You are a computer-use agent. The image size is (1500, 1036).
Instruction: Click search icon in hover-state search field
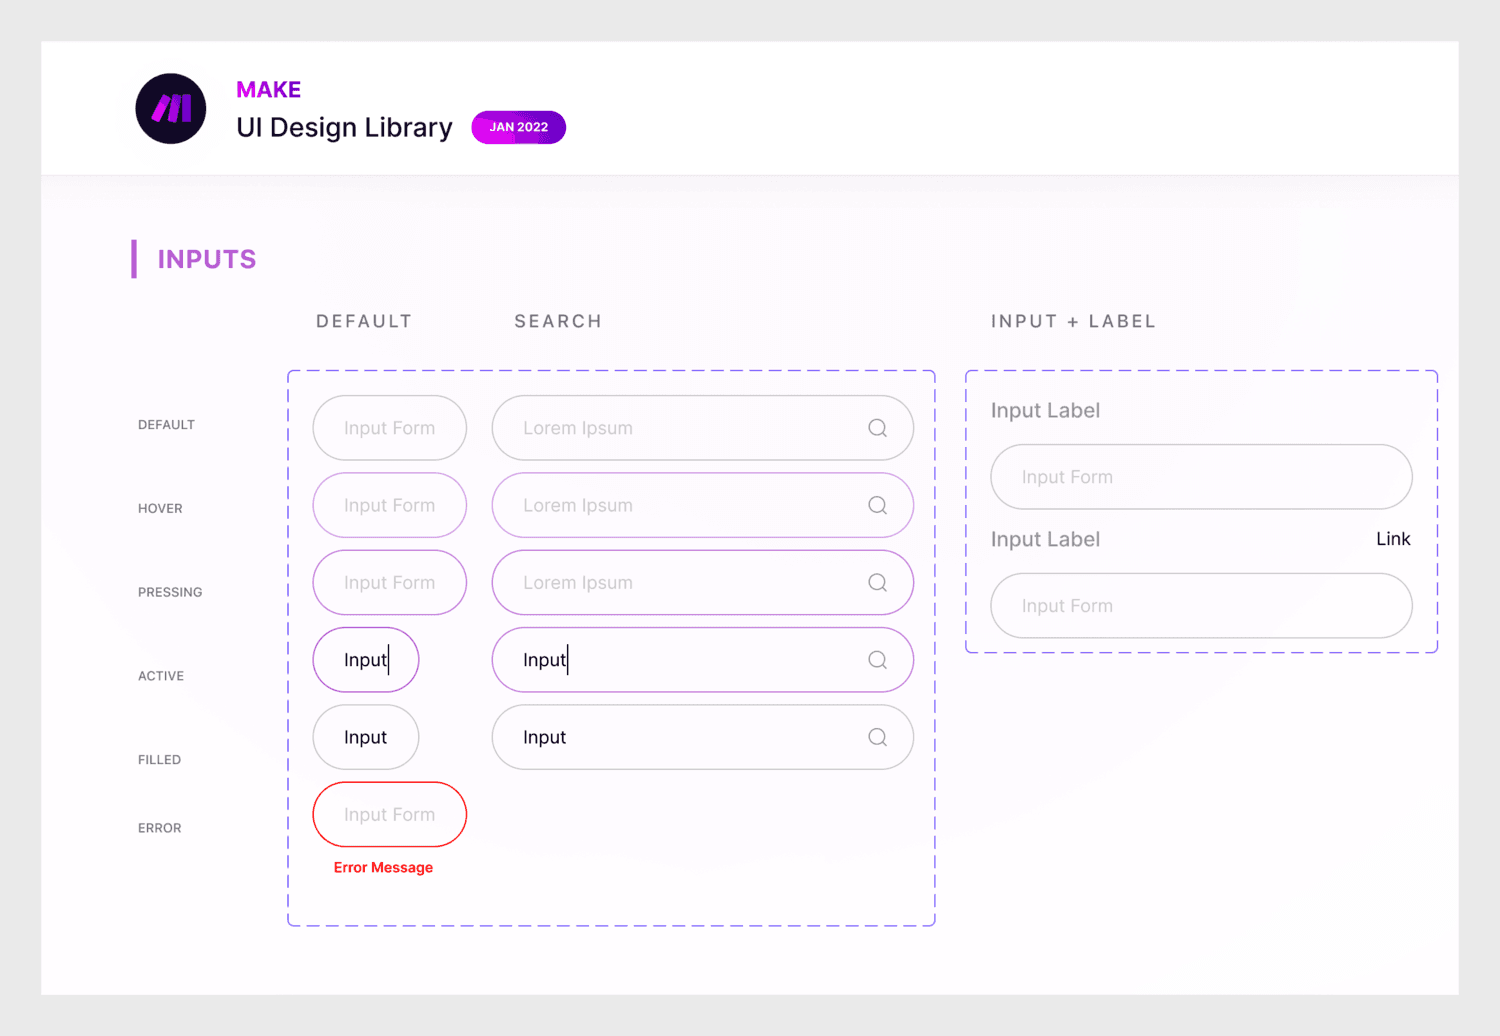click(x=877, y=505)
